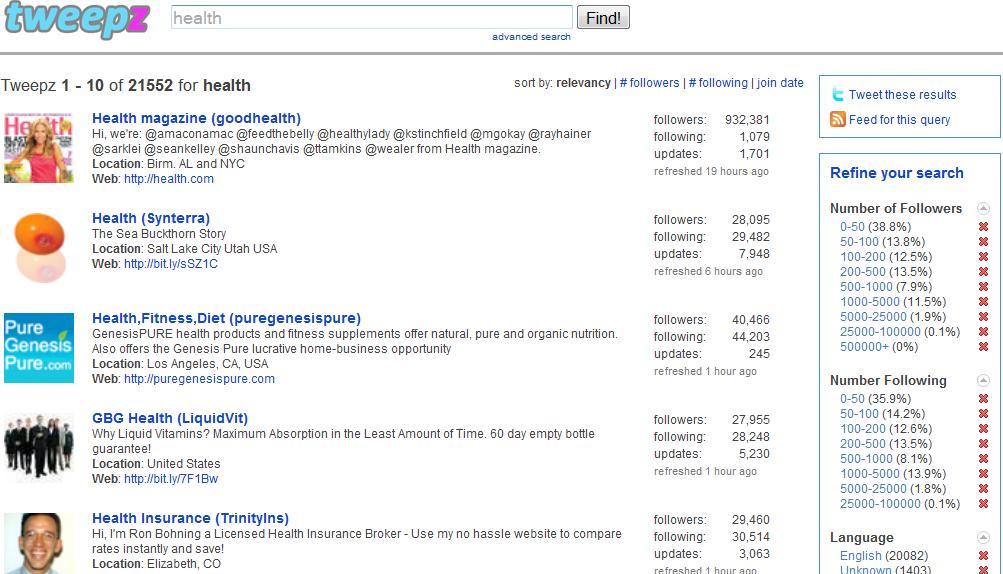The width and height of the screenshot is (1003, 574).
Task: Filter by 50-100 followers range
Action: pyautogui.click(x=859, y=242)
